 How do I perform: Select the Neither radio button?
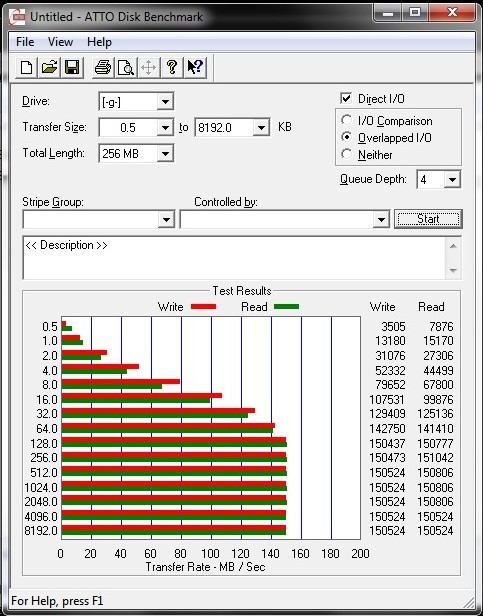point(346,154)
